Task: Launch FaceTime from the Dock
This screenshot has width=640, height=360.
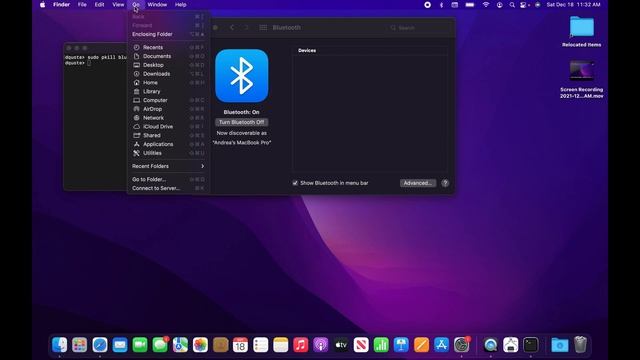Action: coord(140,345)
